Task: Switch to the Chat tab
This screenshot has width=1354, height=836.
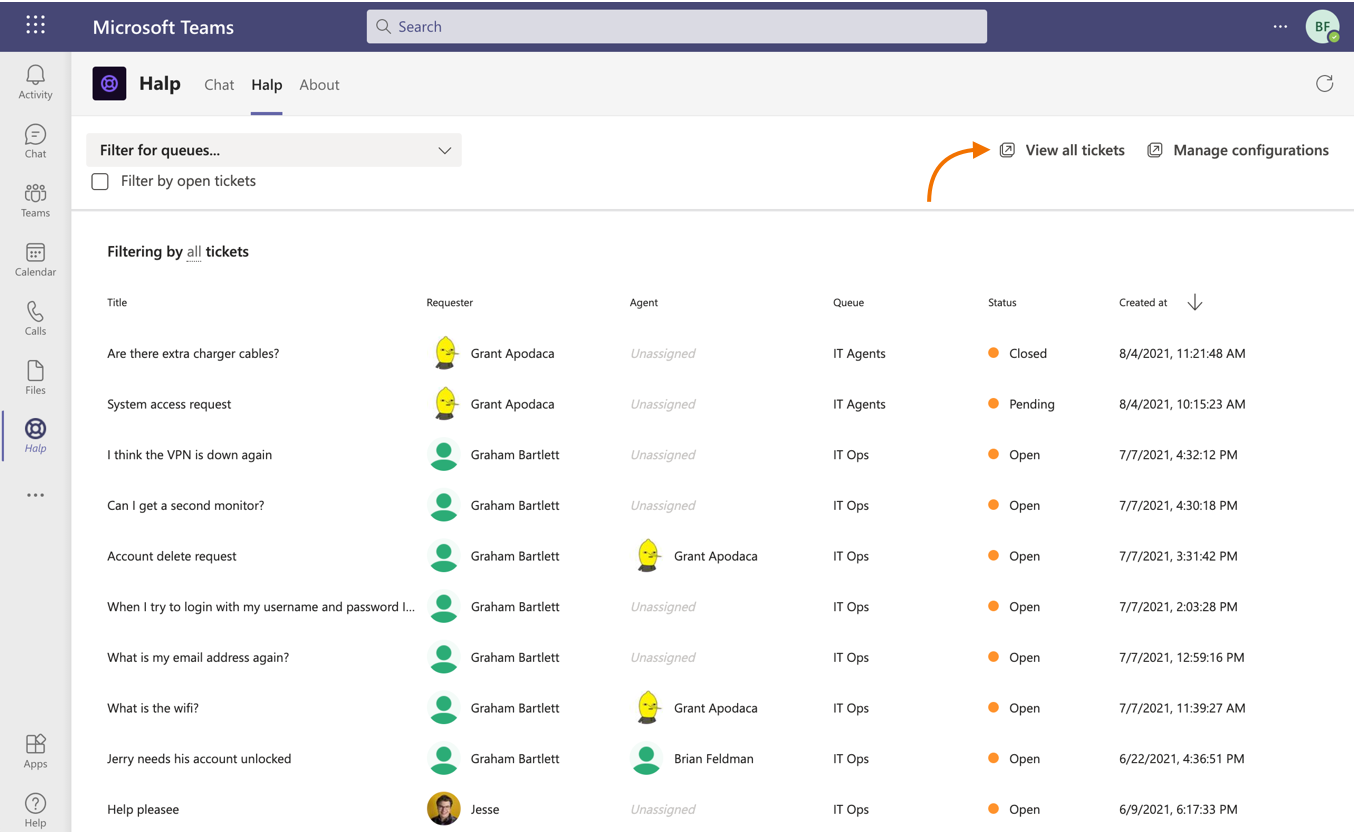Action: [x=219, y=85]
